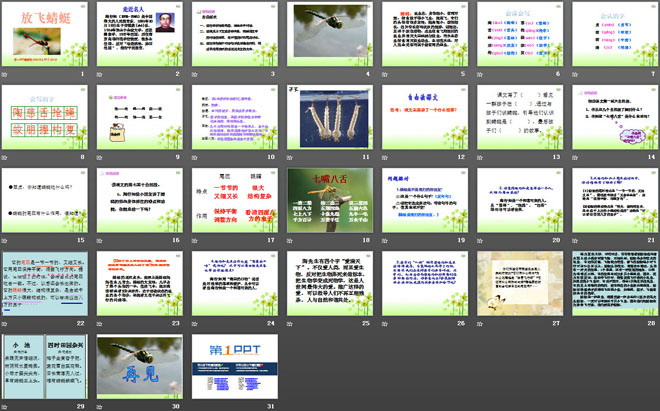Screen dimensions: 660x411
Task: Select slide 6 titled 会认会写
Action: point(517,35)
